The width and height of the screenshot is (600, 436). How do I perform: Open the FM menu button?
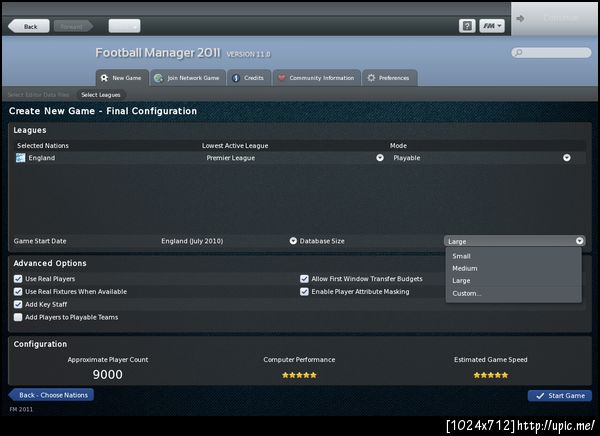coord(492,26)
